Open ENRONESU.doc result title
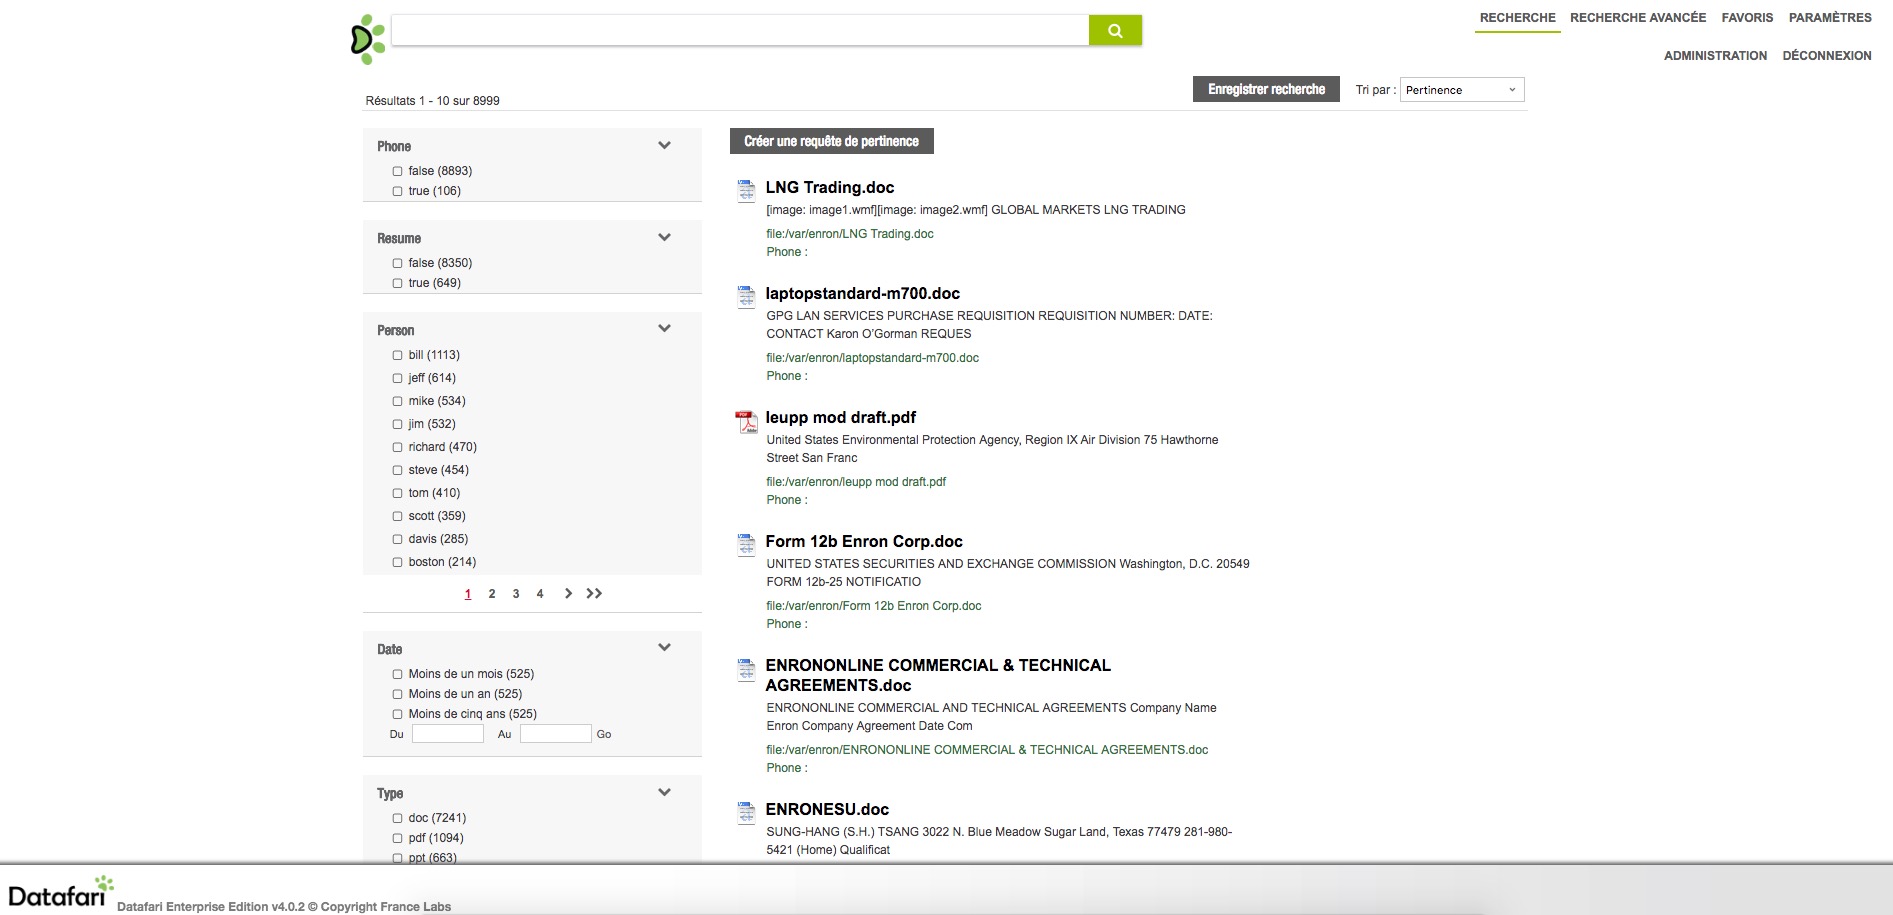 (827, 809)
